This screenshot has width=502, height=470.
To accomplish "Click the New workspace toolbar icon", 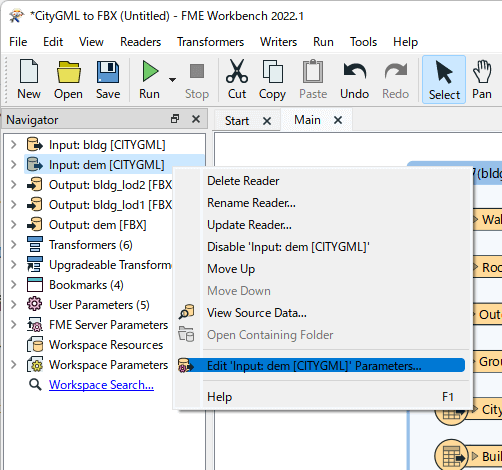I will click(x=29, y=71).
